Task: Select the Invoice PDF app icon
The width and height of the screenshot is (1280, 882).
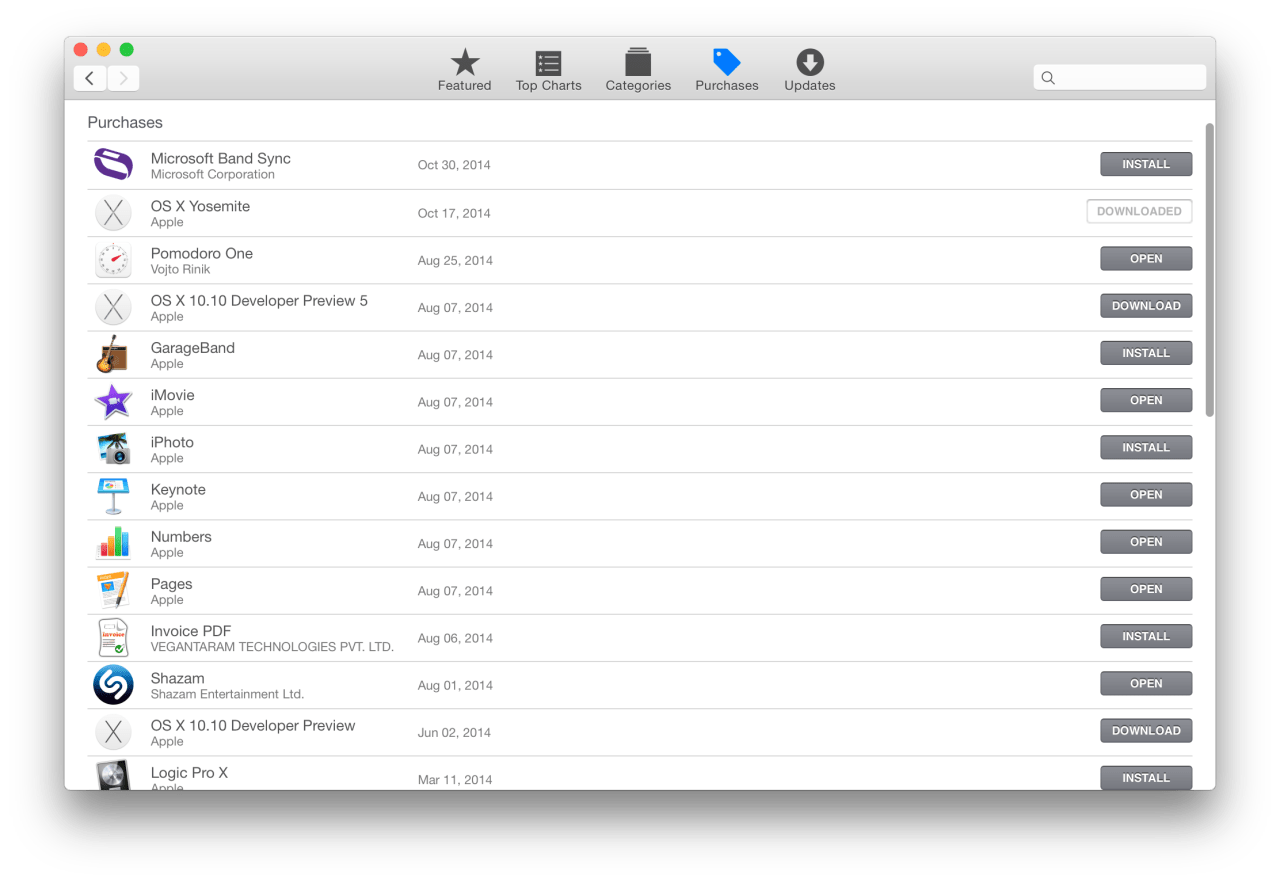Action: [113, 637]
